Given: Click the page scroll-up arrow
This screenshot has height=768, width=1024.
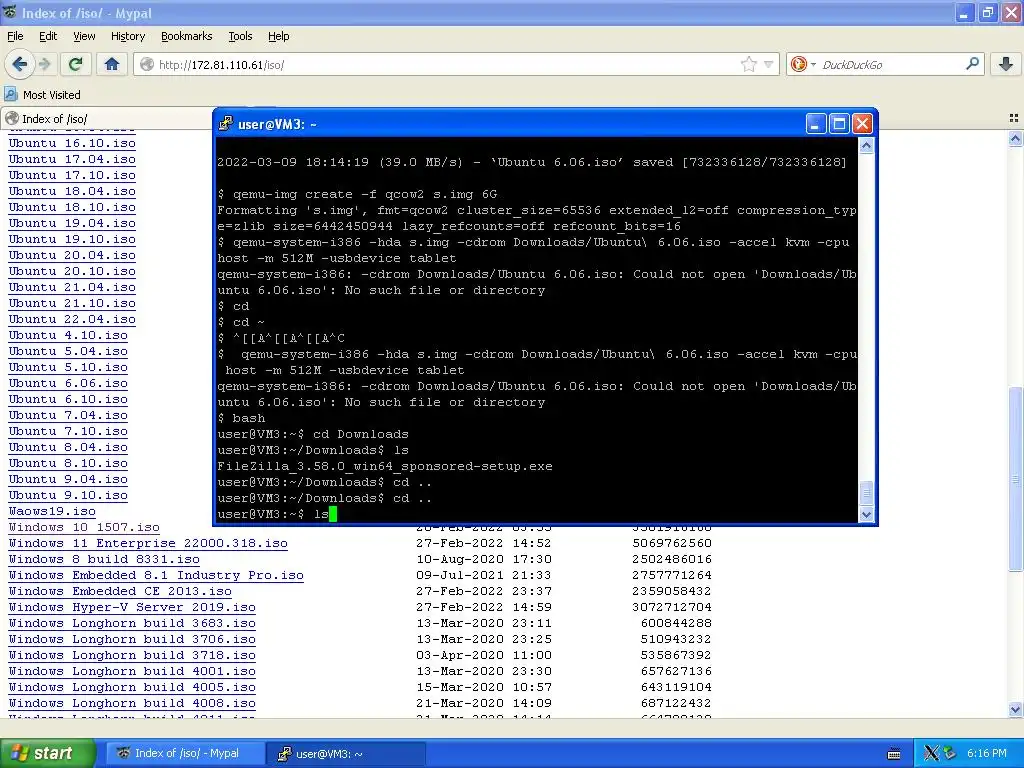Looking at the screenshot, I should (x=1015, y=138).
